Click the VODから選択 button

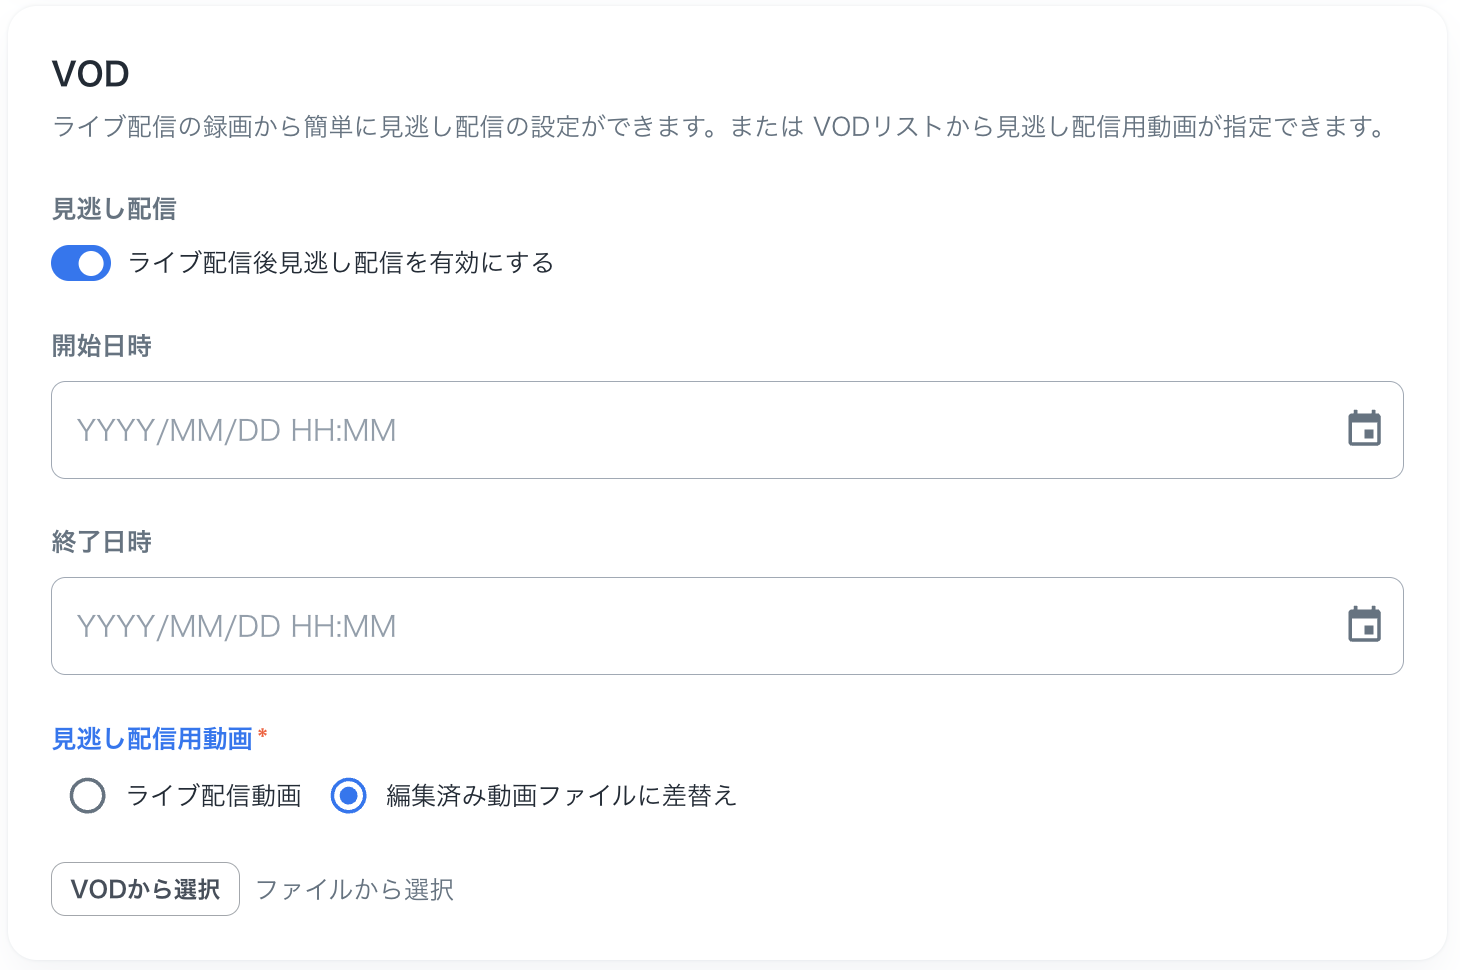(145, 888)
